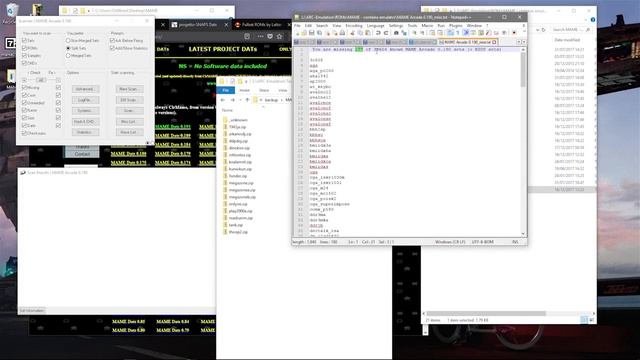Toggle Sets checkbox in Scanner window

(24, 40)
